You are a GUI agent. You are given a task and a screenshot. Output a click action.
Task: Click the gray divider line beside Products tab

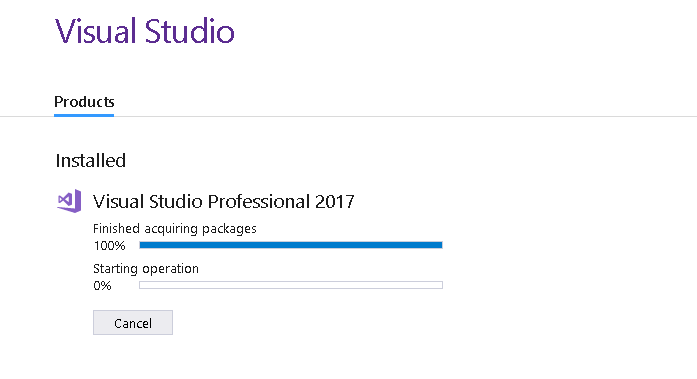[405, 116]
